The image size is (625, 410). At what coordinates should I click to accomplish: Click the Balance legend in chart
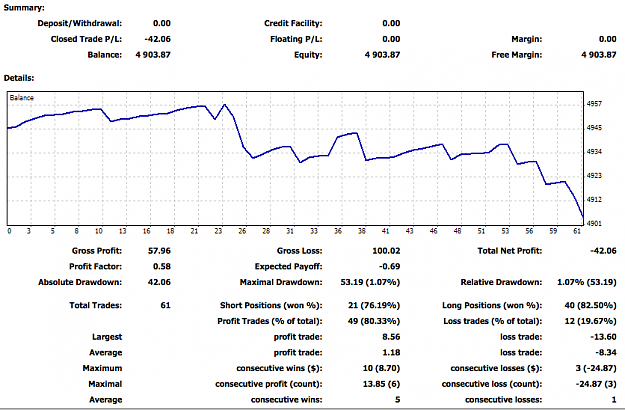[x=22, y=98]
